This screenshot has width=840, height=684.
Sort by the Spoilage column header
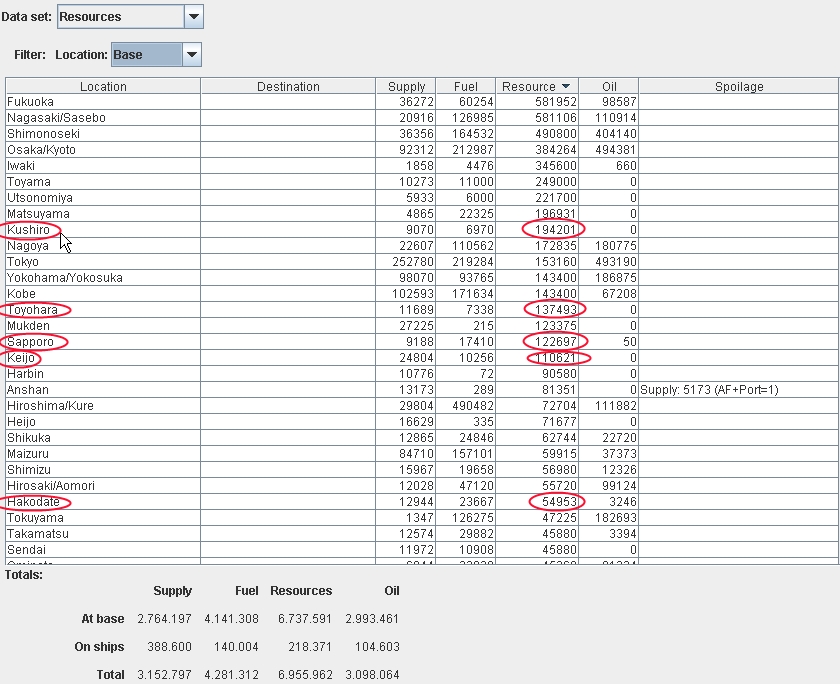(x=739, y=86)
